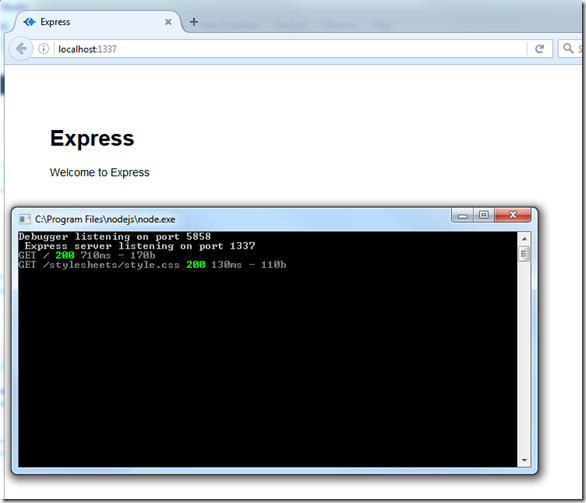Click the 'GET / 200 710ms' log line
Screen dimensions: 586x503
click(87, 255)
